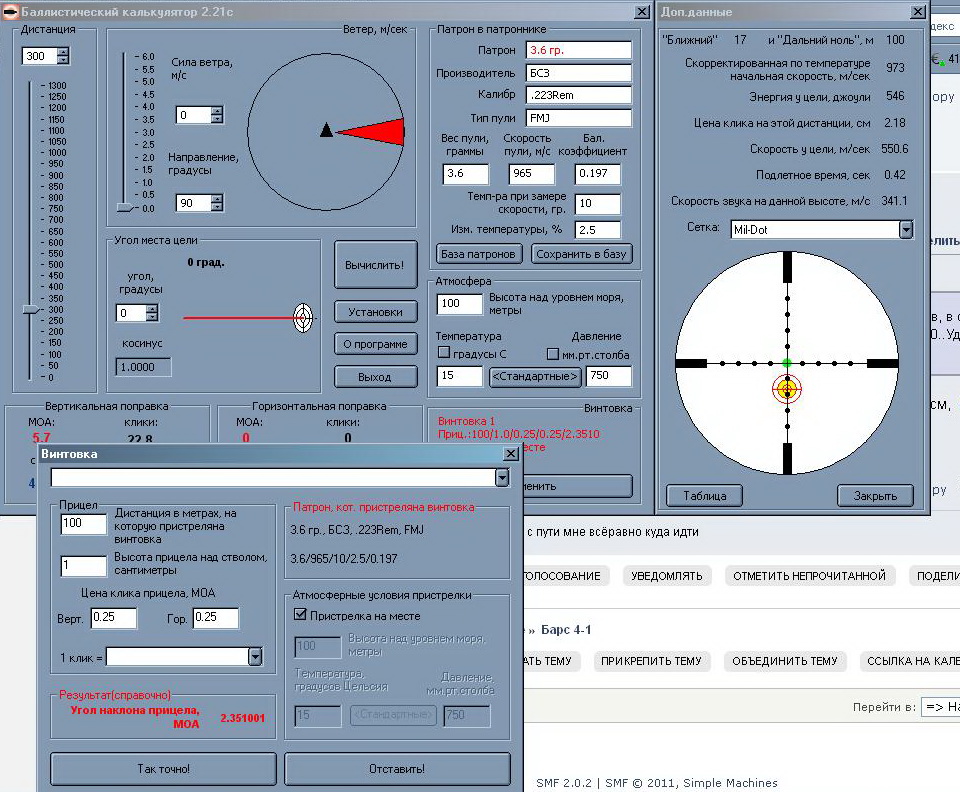Open the Сетка Mil-Dot dropdown
Image resolution: width=960 pixels, height=792 pixels.
pyautogui.click(x=906, y=229)
